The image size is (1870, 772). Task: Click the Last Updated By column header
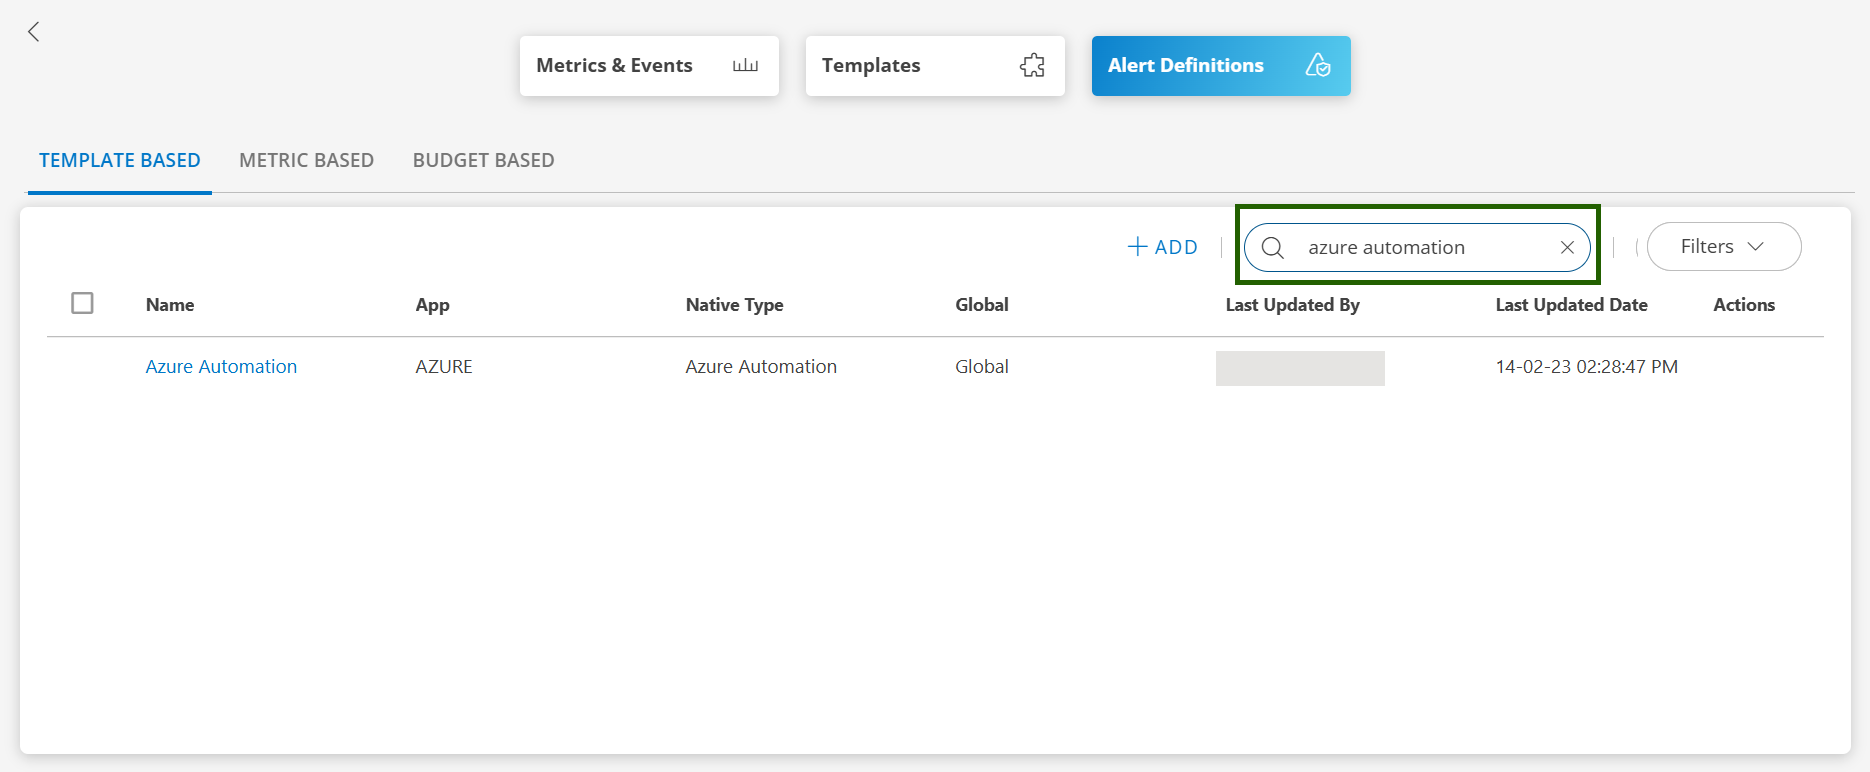click(1292, 305)
